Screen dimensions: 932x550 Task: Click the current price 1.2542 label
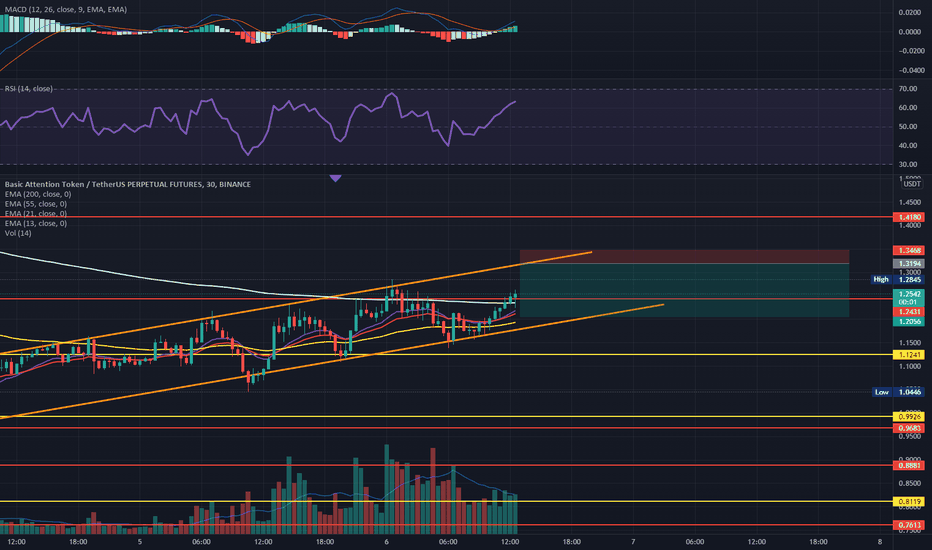tap(909, 294)
